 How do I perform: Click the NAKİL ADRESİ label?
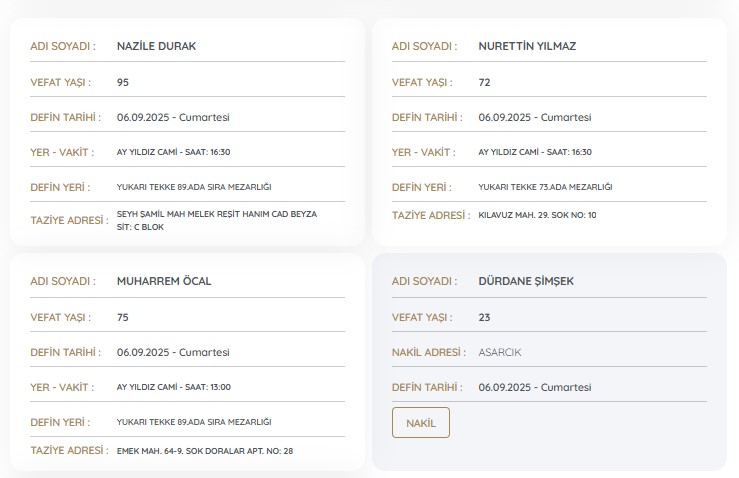428,352
